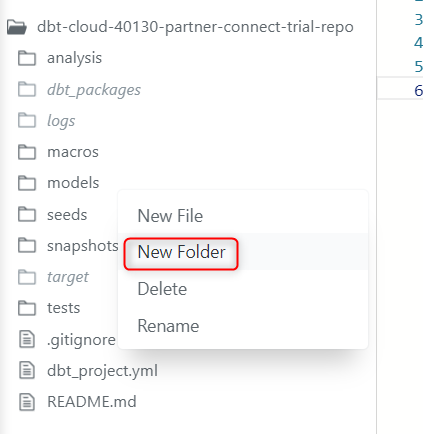Click the .gitignore file icon

(x=27, y=340)
